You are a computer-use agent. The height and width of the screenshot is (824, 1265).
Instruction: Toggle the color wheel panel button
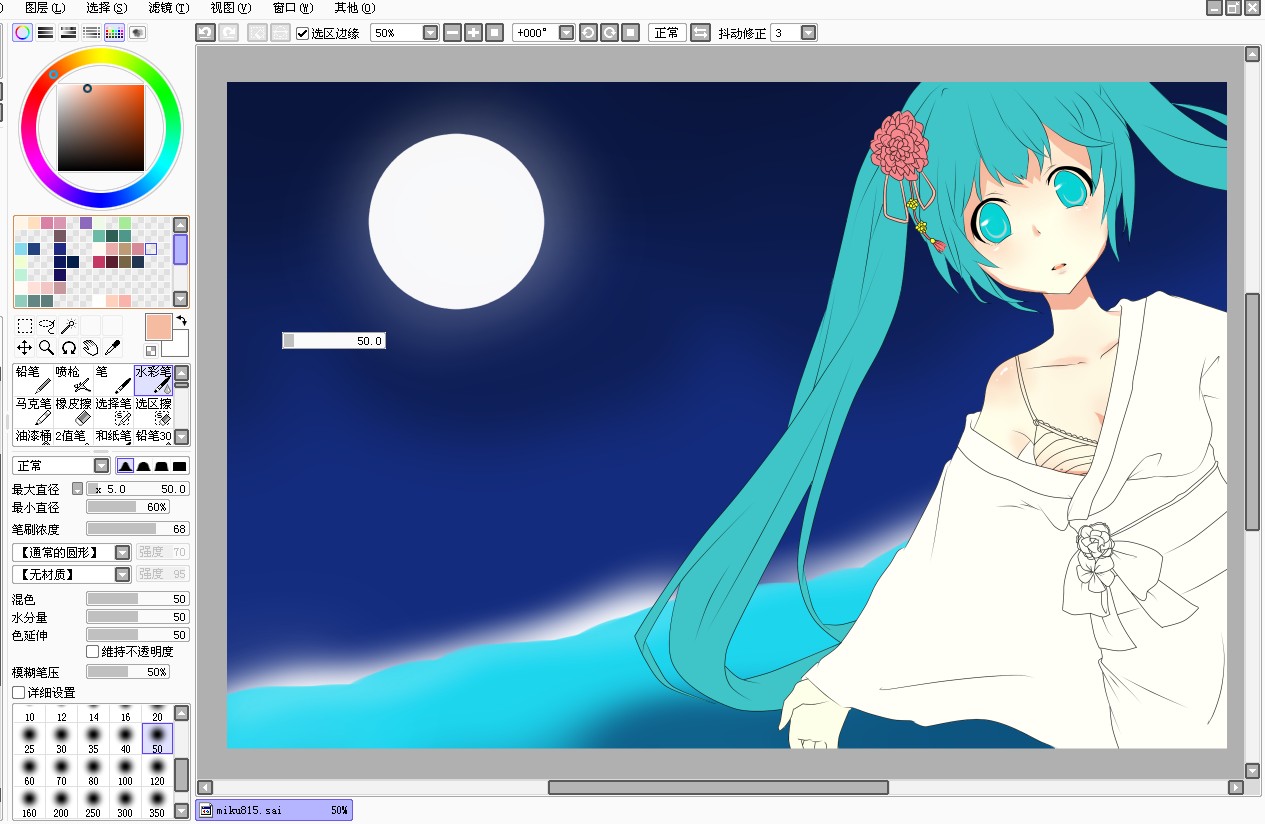coord(22,32)
